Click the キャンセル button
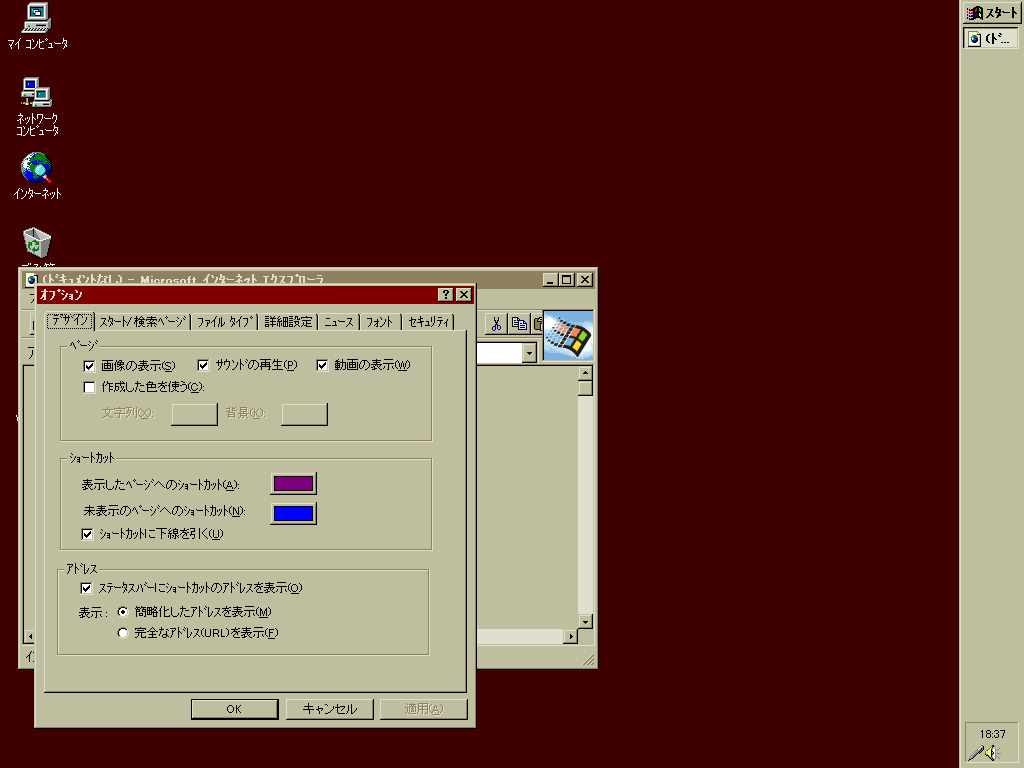Viewport: 1024px width, 768px height. coord(329,709)
